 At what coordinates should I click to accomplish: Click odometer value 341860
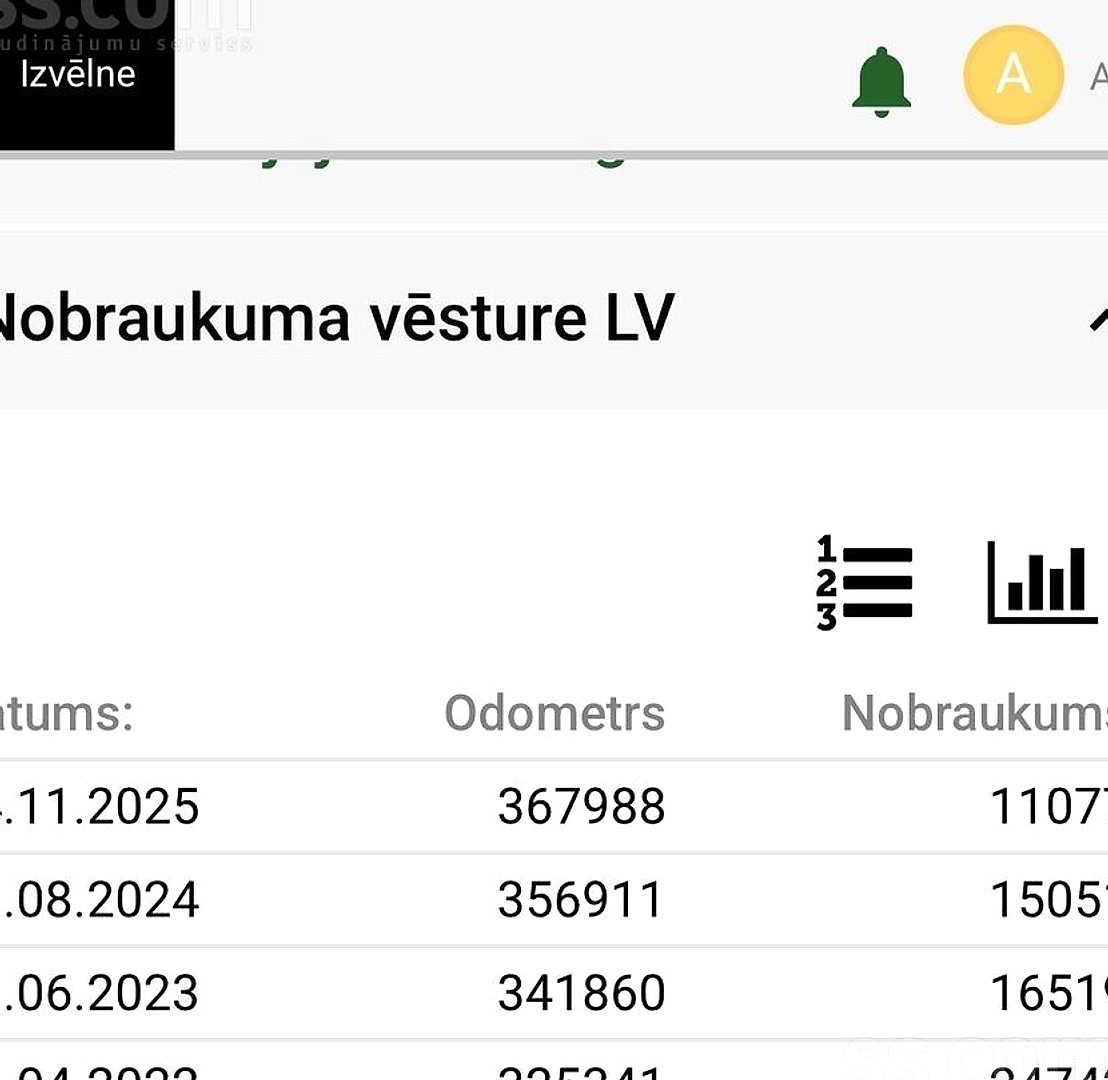pyautogui.click(x=582, y=993)
